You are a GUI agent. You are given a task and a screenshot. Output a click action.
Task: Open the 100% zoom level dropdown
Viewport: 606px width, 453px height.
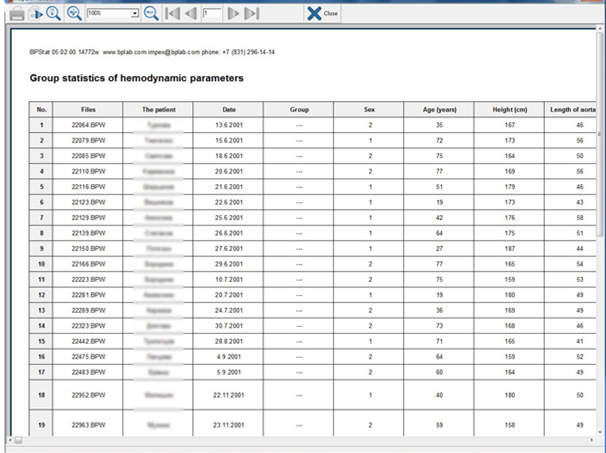[134, 14]
